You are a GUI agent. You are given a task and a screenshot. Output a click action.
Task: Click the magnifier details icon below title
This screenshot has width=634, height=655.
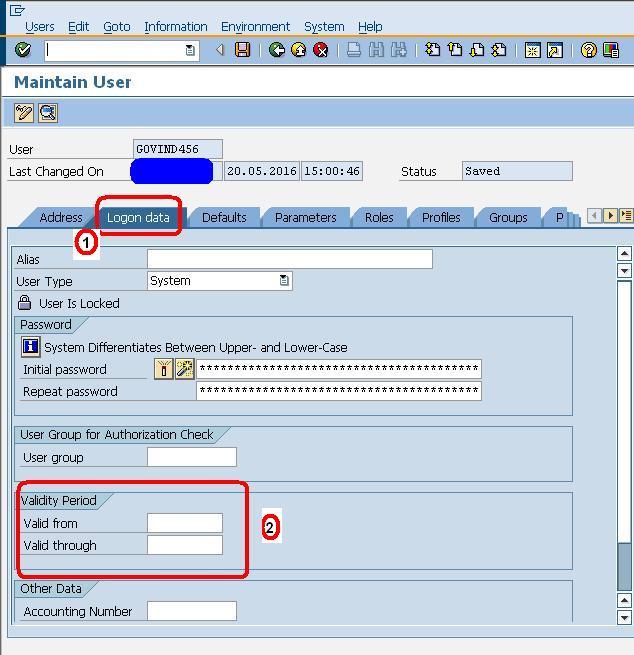point(48,113)
